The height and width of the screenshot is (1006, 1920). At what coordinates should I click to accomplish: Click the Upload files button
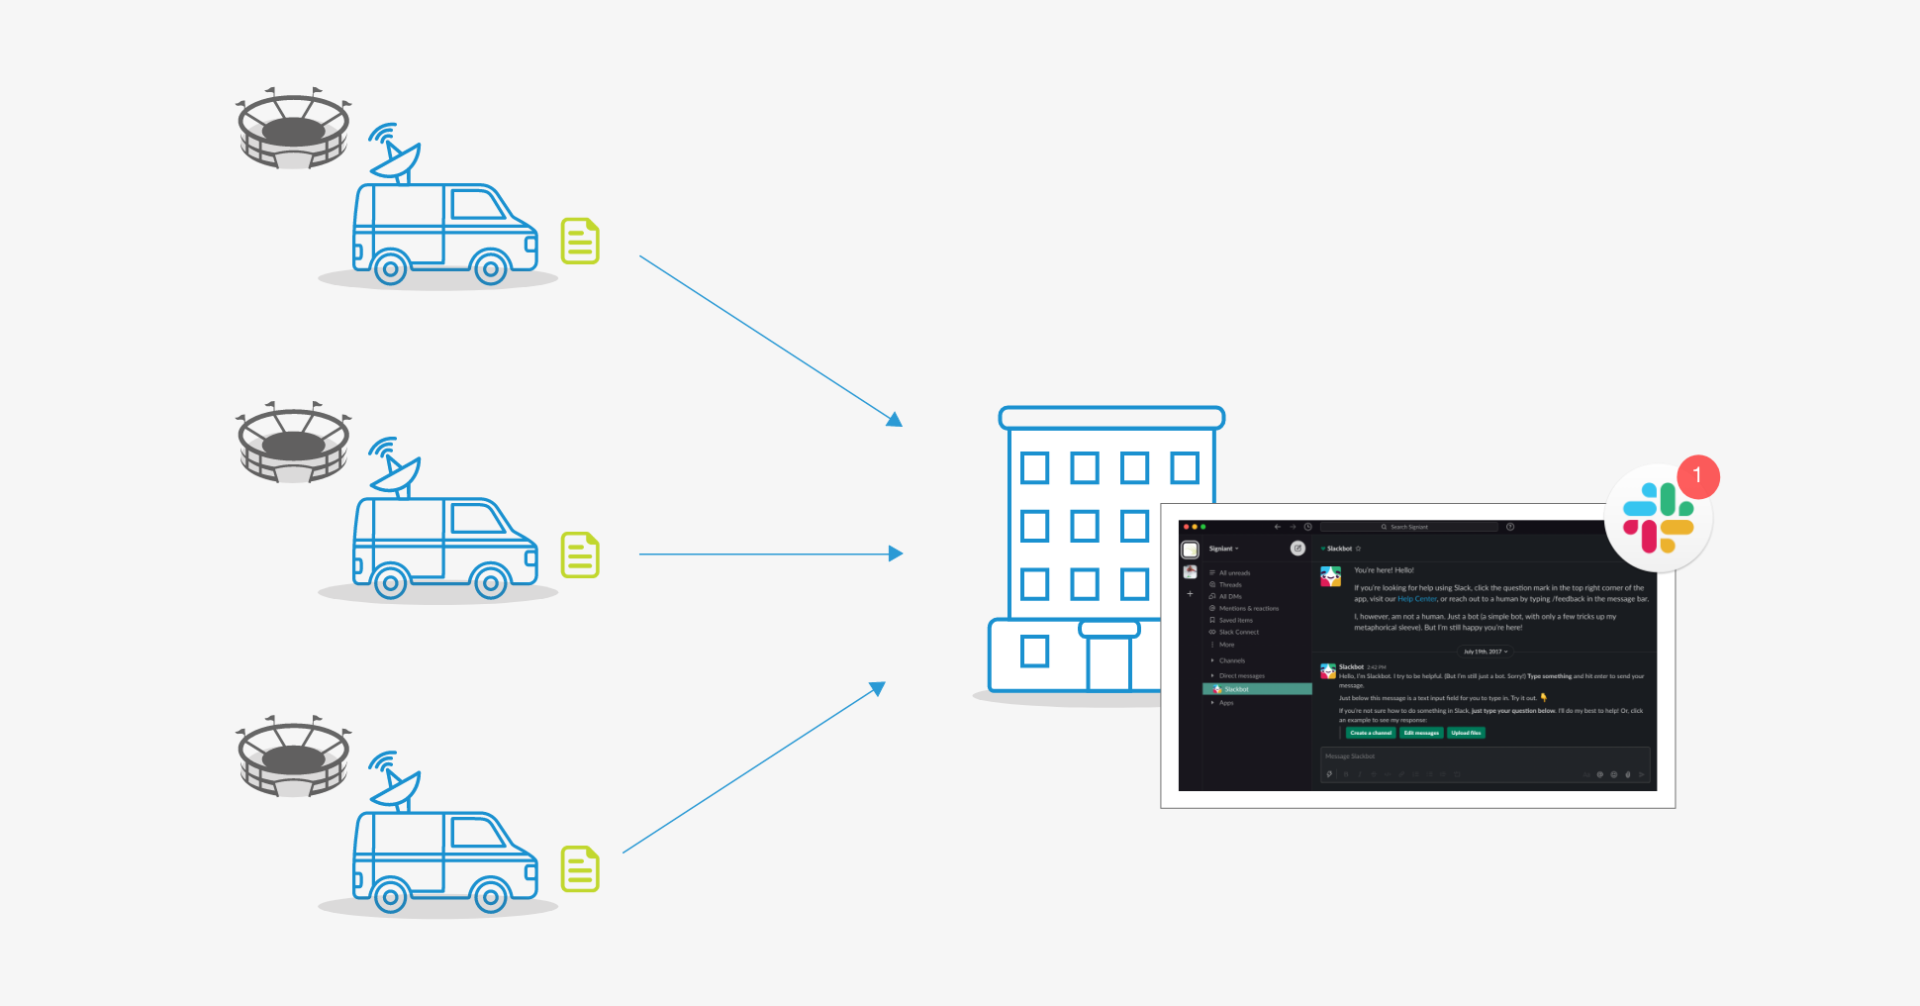coord(1466,733)
